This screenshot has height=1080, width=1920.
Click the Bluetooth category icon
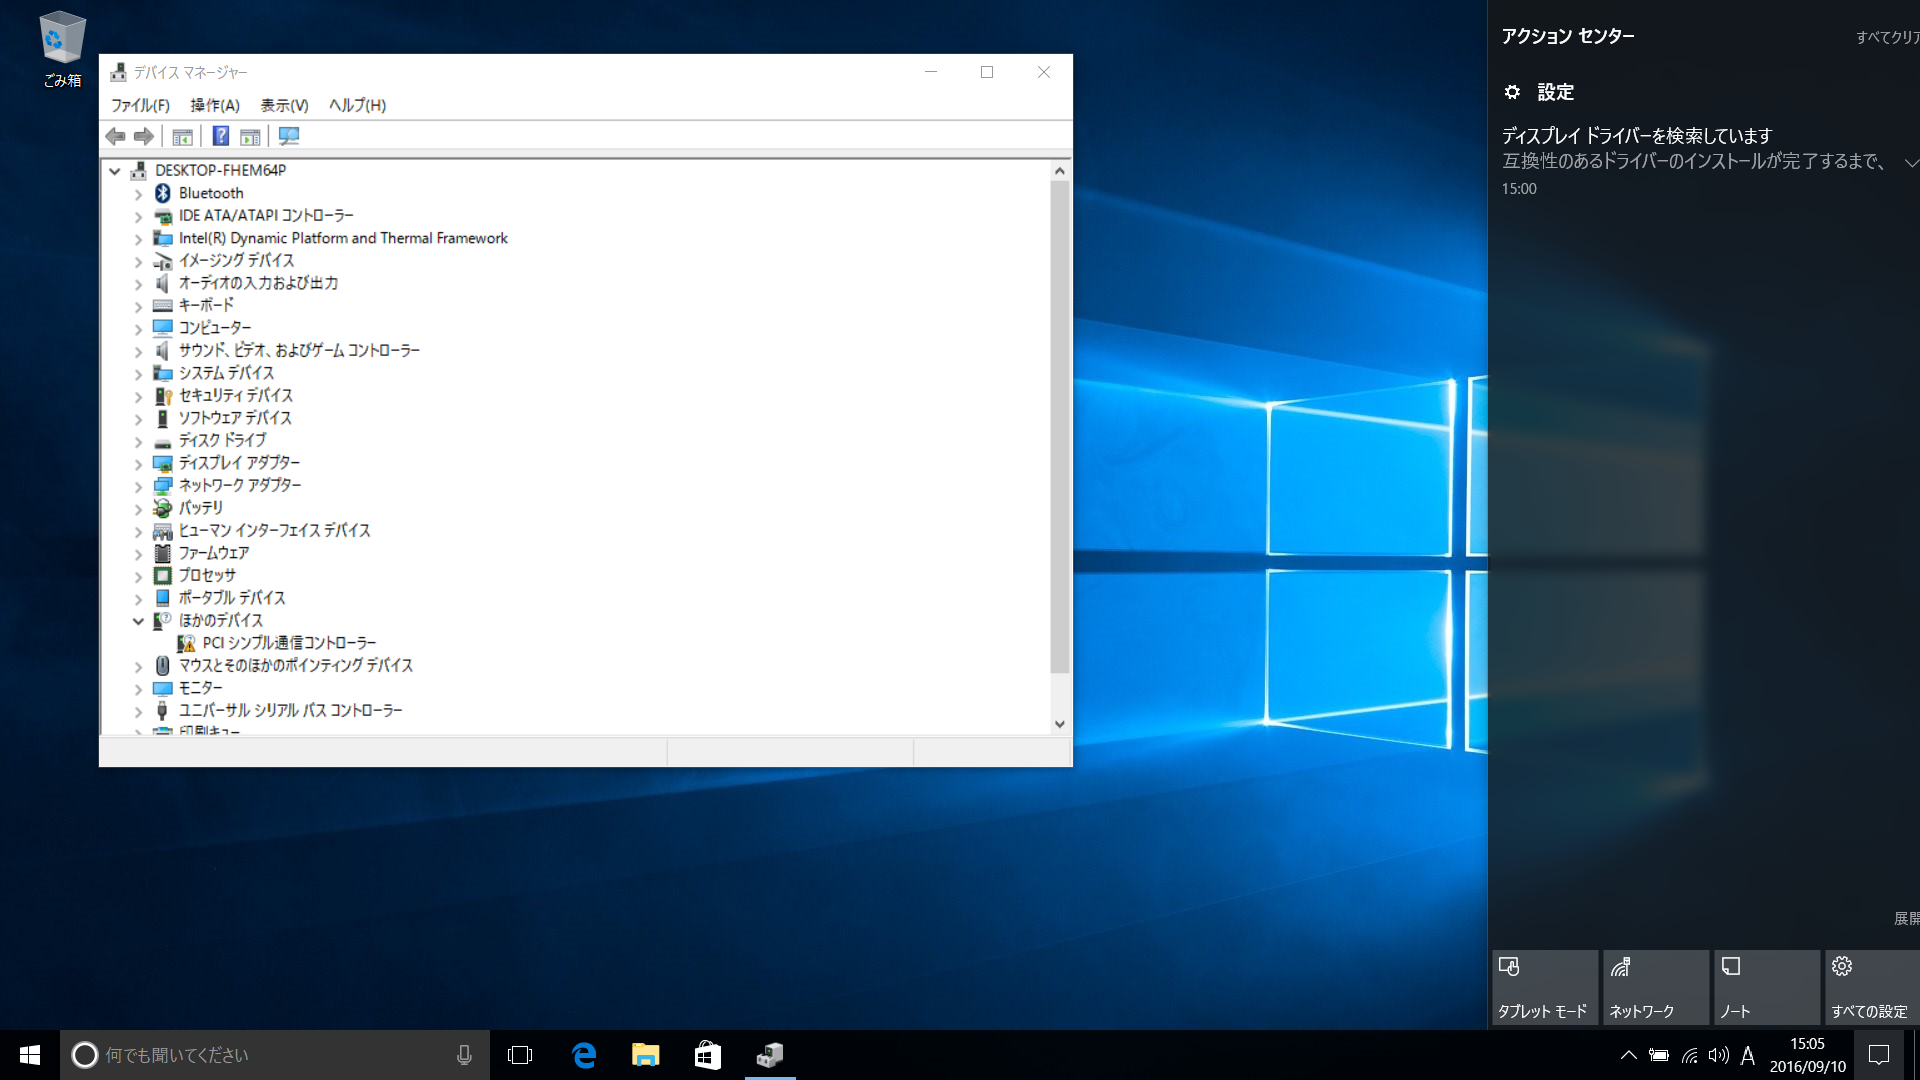click(x=163, y=193)
